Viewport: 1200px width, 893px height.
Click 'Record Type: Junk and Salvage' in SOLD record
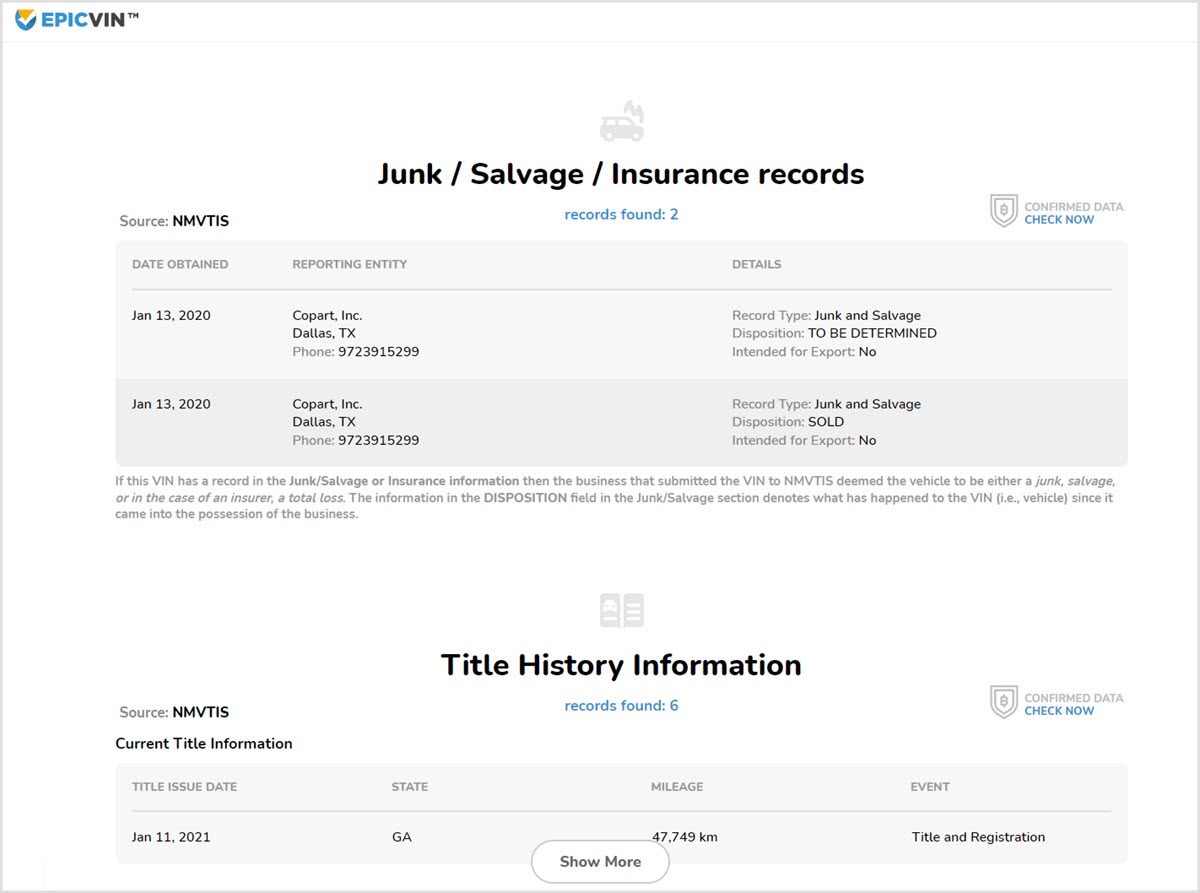[x=826, y=404]
